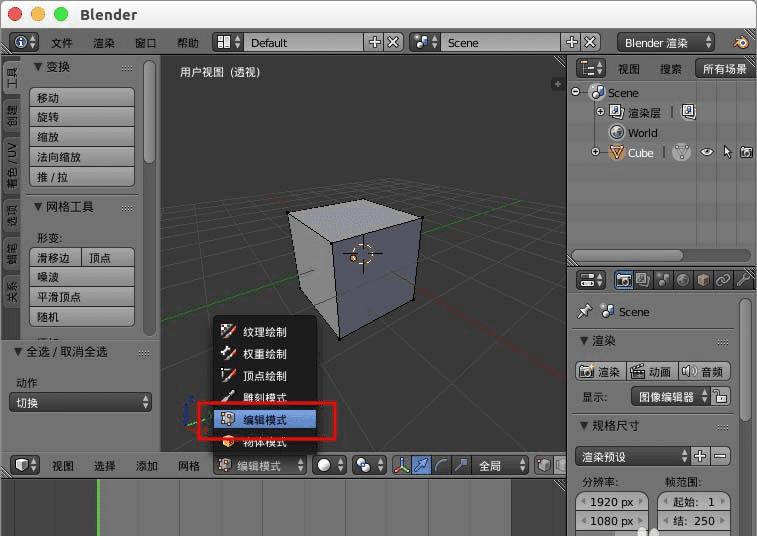Toggle Cube renderability camera icon

[746, 153]
